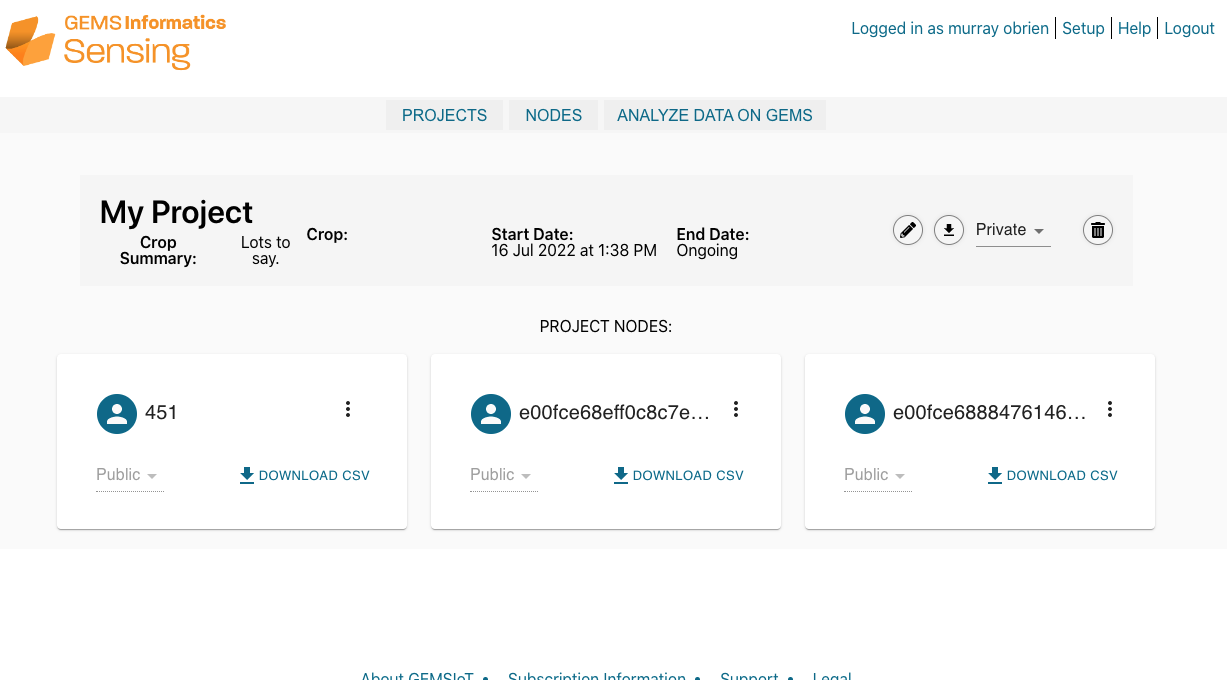1227x680 pixels.
Task: Download CSV for node 451
Action: point(304,475)
